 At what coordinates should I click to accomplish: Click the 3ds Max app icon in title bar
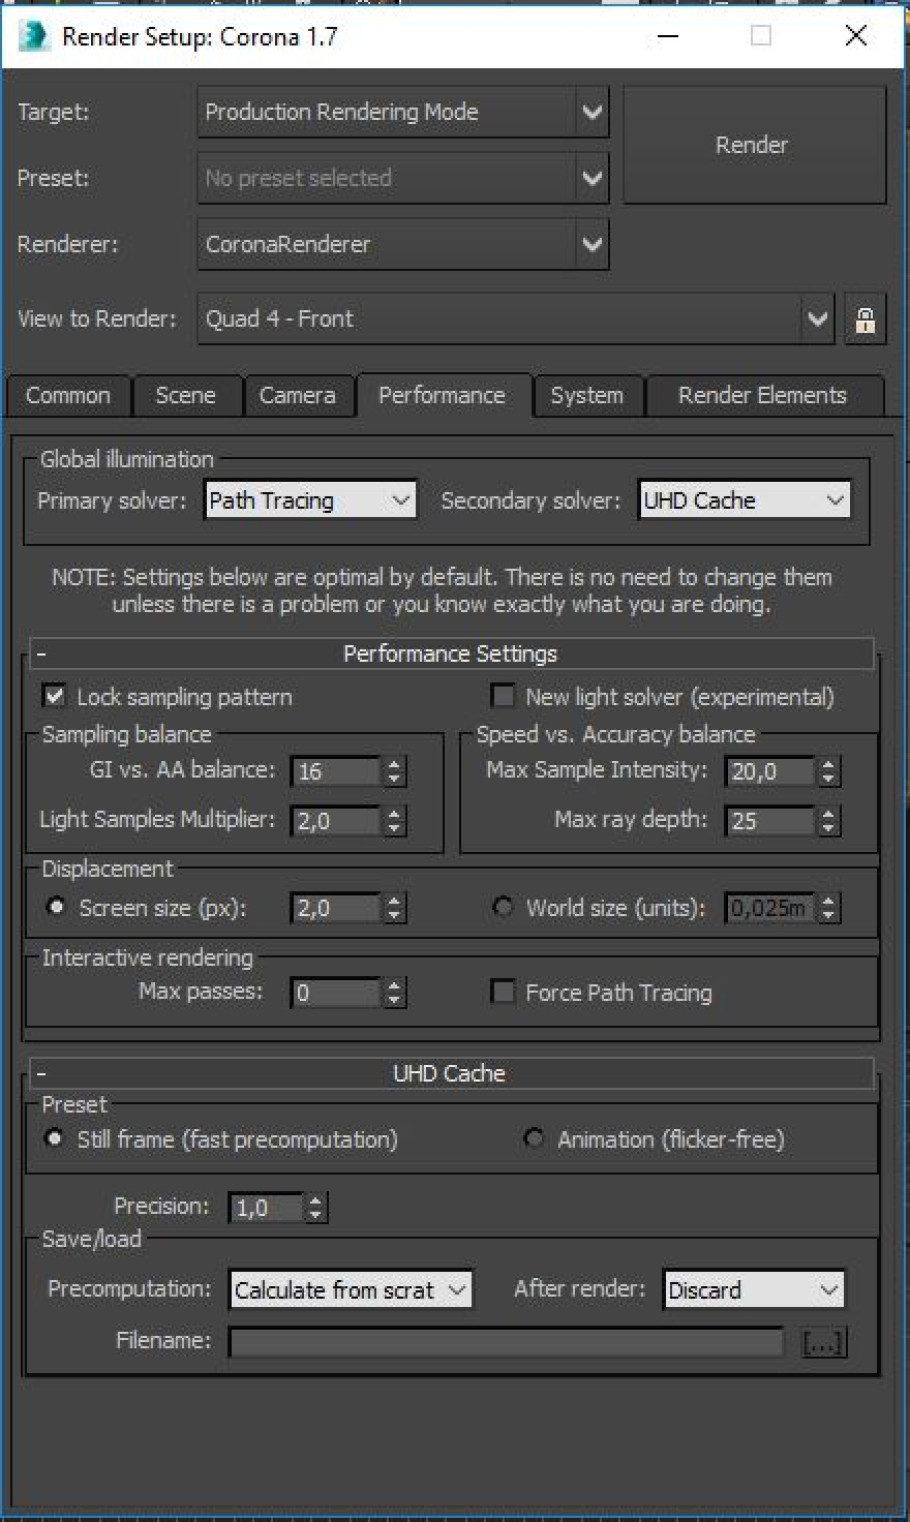[33, 36]
